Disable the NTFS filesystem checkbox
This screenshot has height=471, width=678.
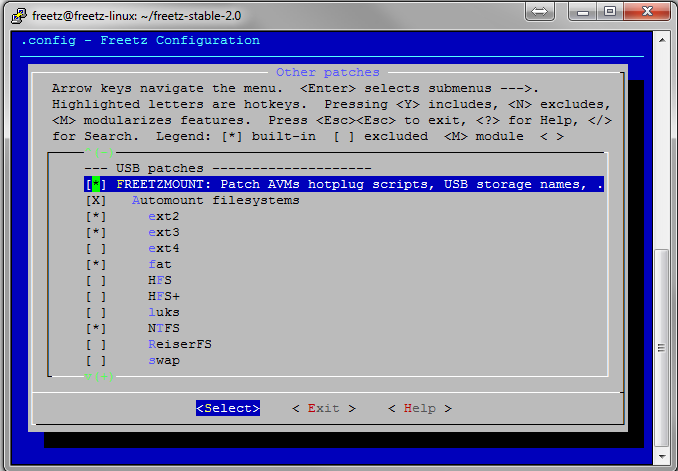96,328
